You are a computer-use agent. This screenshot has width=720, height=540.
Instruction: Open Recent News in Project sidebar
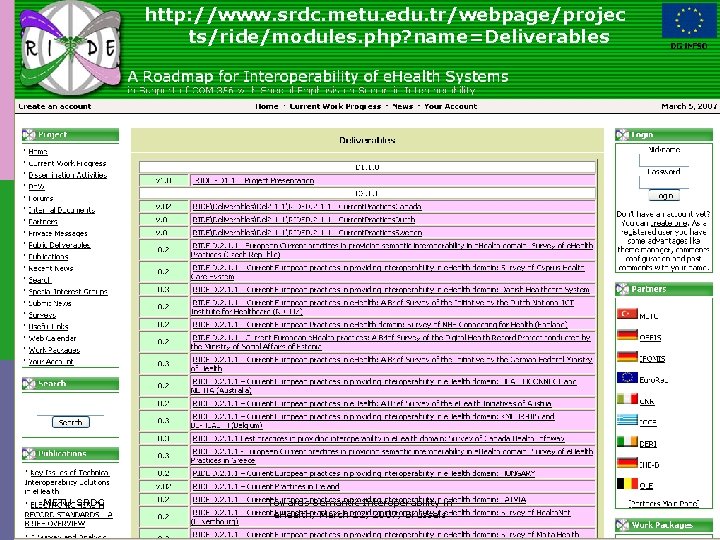click(51, 268)
